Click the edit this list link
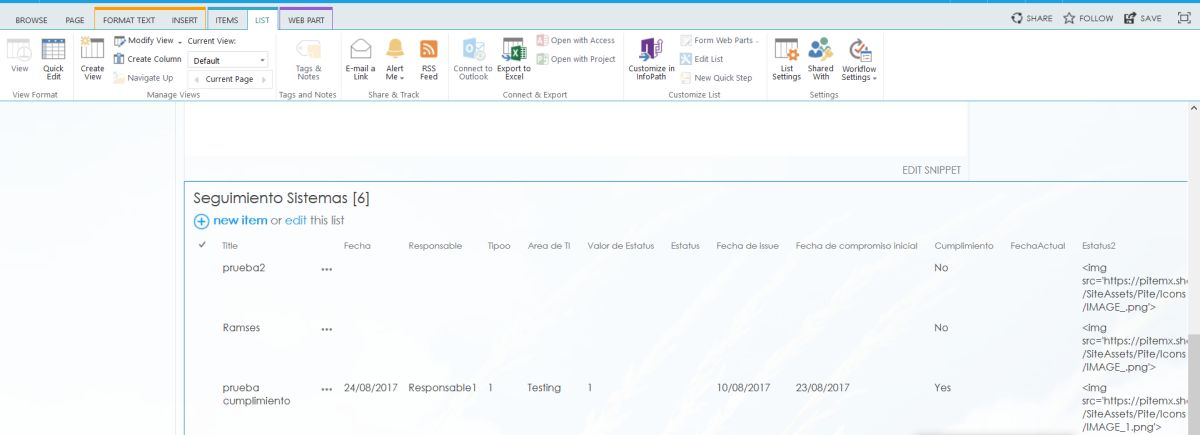The image size is (1200, 435). (296, 220)
